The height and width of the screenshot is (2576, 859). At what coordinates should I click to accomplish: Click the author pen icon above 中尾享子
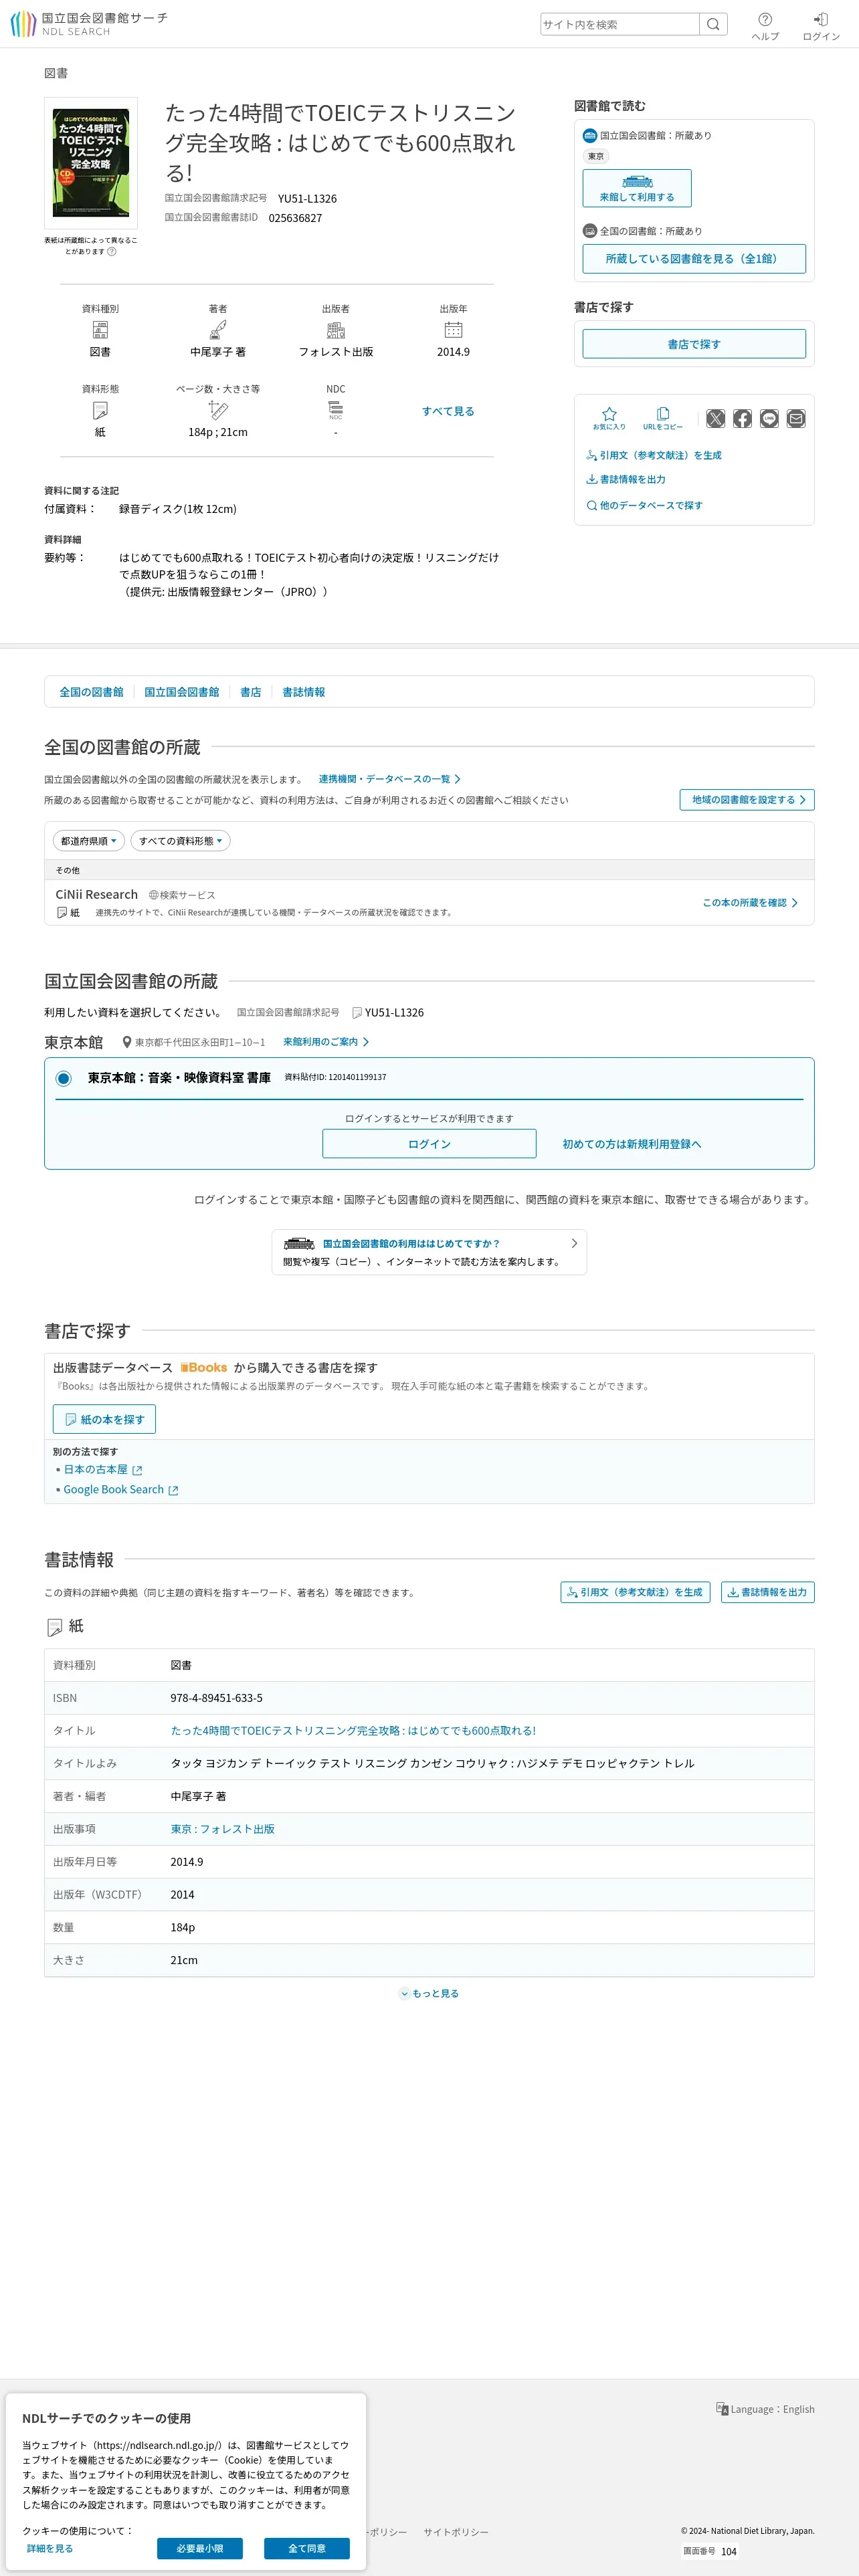coord(218,330)
